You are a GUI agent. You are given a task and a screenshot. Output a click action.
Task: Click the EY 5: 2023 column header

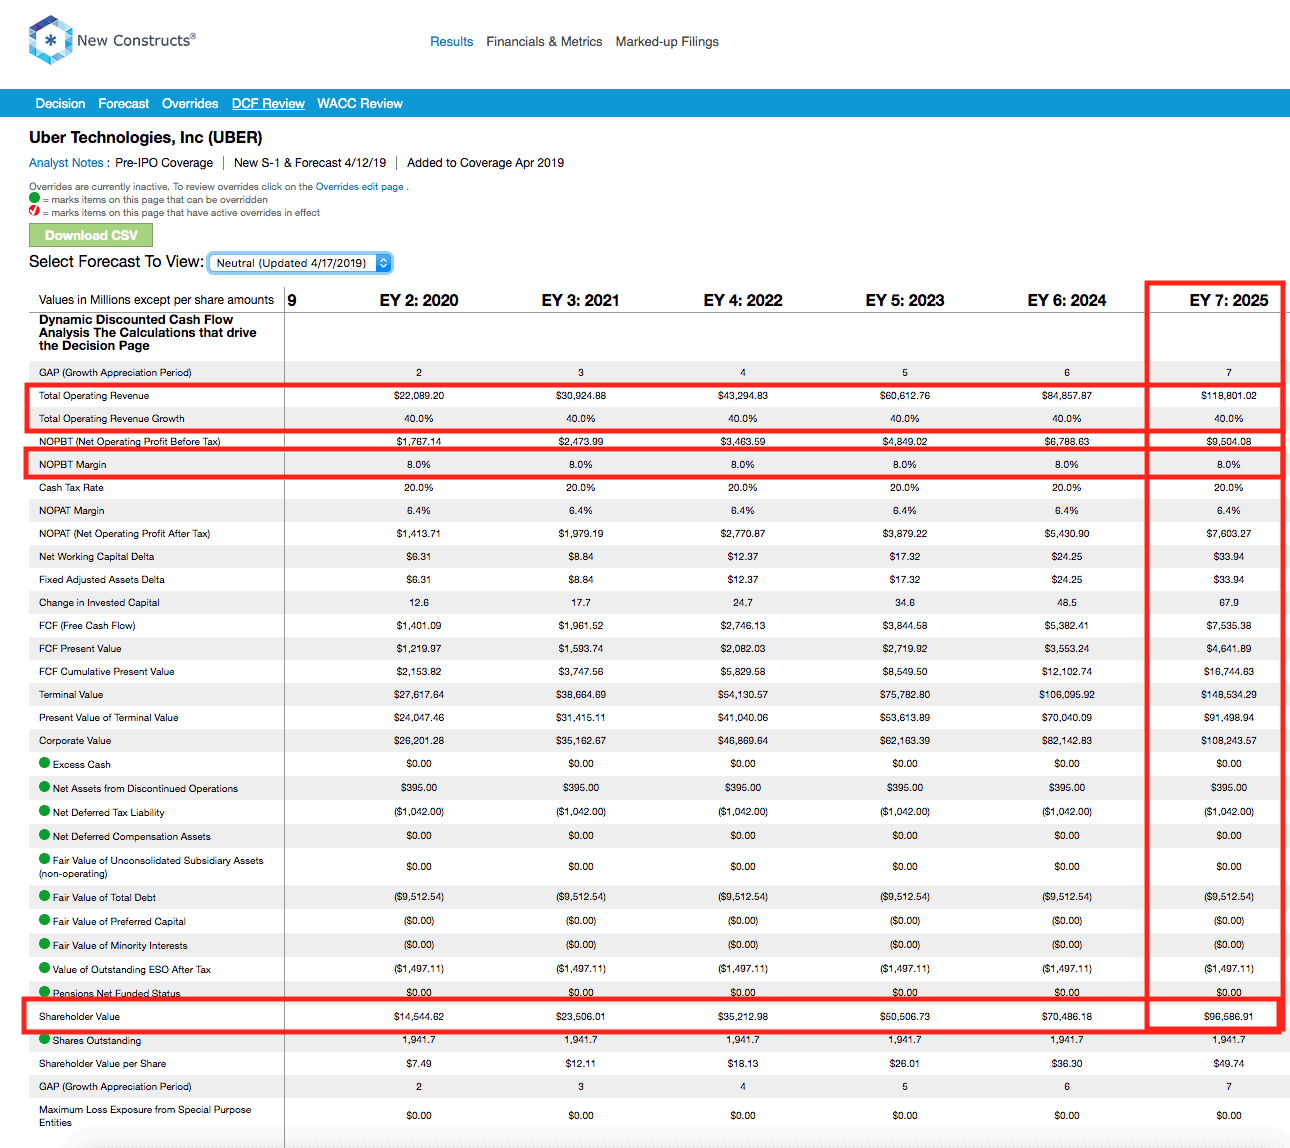[x=905, y=300]
